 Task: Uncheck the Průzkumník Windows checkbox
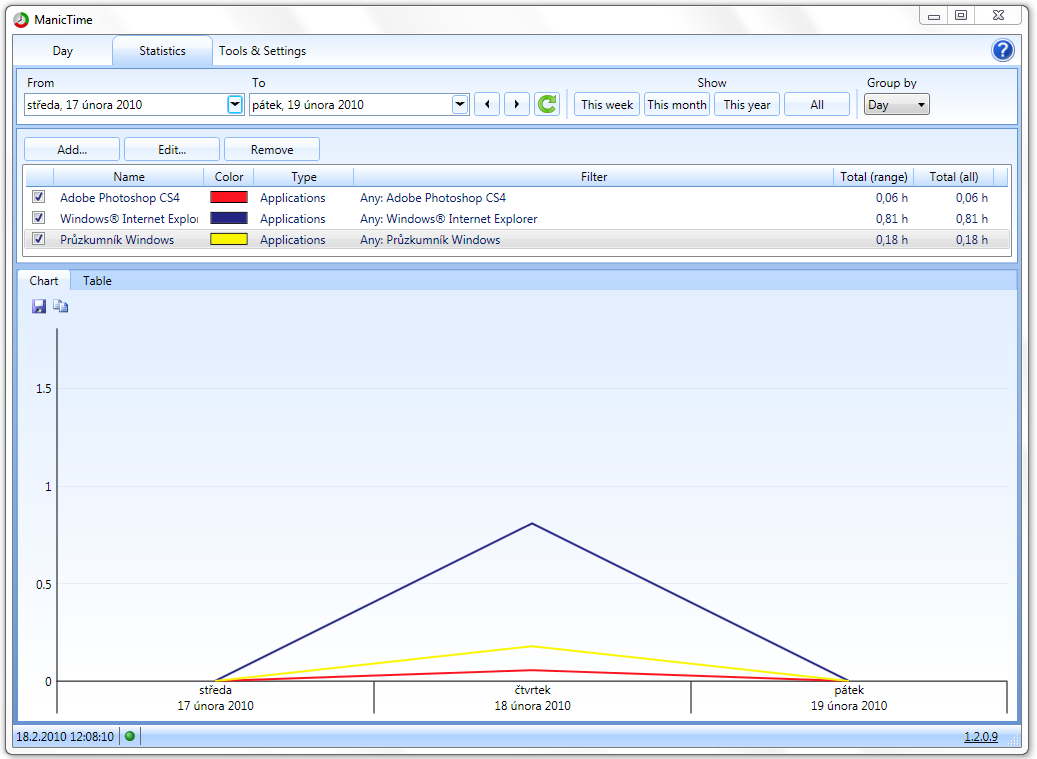(x=38, y=239)
